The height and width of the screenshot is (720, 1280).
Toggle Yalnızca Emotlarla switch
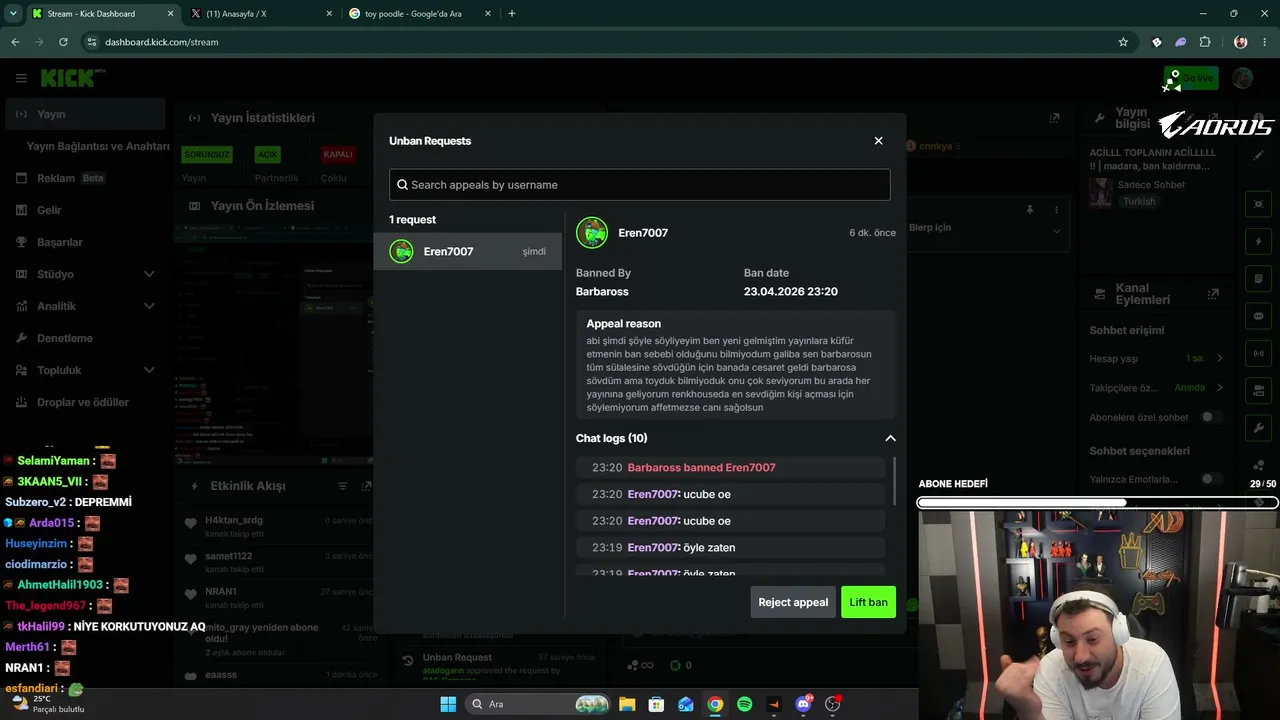[1211, 479]
